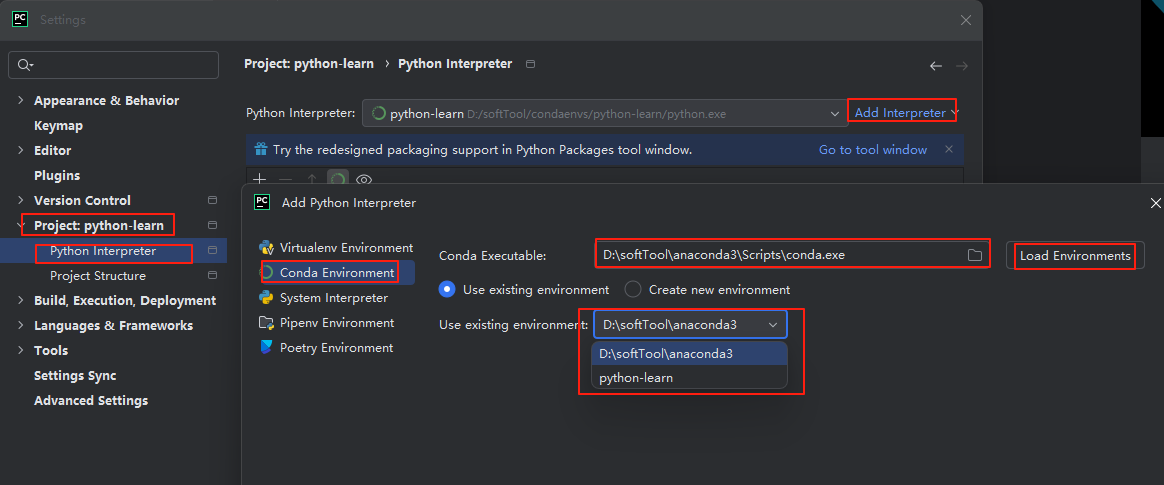Click the PyCharm logo in Settings title bar
Viewport: 1164px width, 485px height.
pos(20,19)
